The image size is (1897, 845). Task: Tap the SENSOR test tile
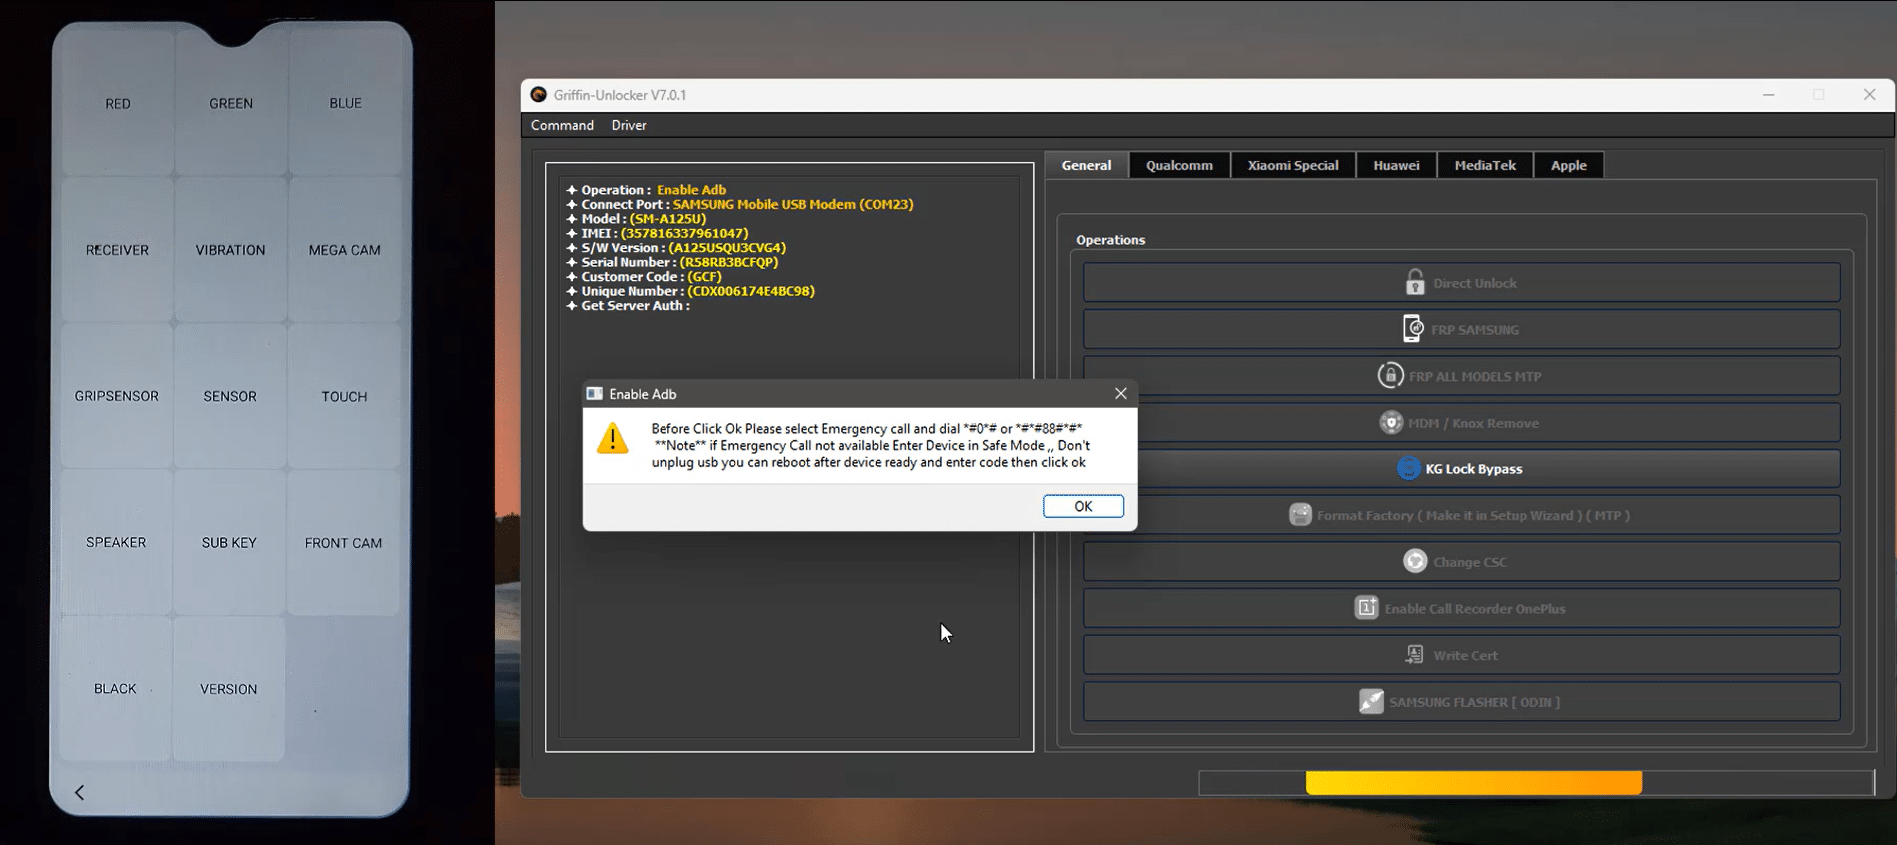[230, 396]
